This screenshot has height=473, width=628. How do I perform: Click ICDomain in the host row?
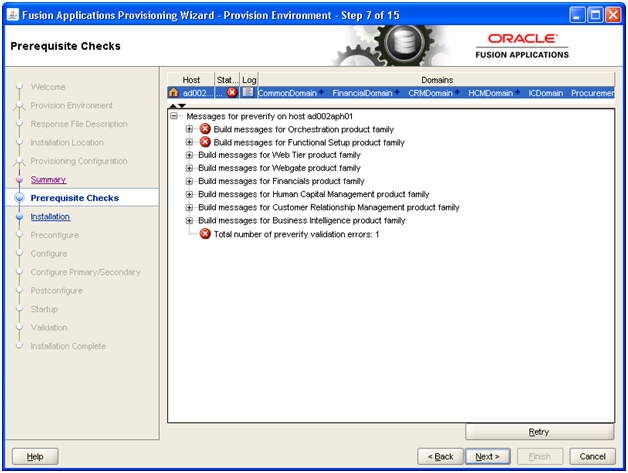pyautogui.click(x=545, y=93)
